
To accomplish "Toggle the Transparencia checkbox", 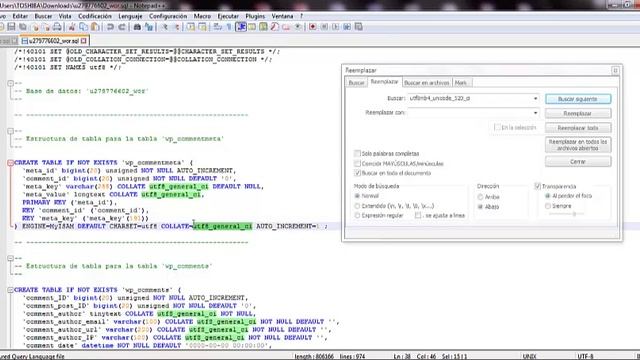I will [538, 186].
